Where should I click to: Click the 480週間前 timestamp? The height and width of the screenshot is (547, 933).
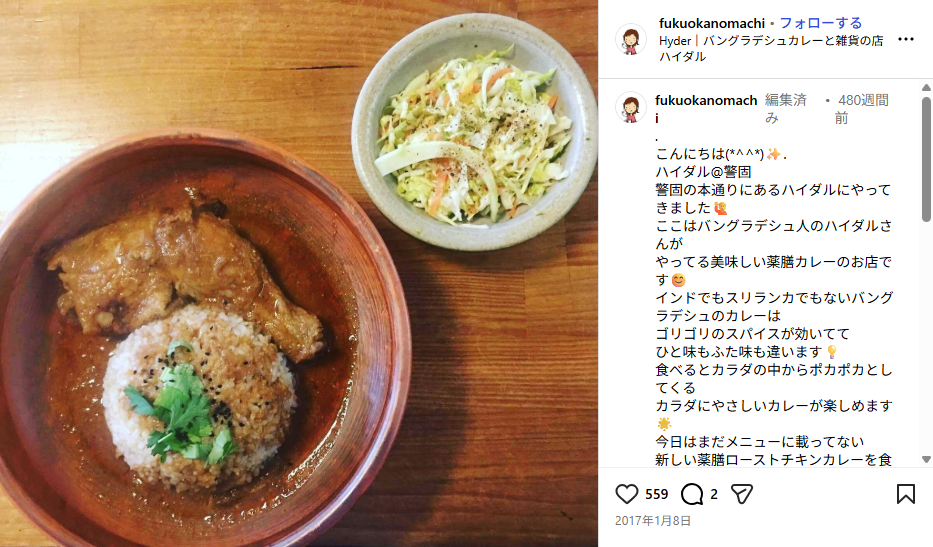pos(863,109)
